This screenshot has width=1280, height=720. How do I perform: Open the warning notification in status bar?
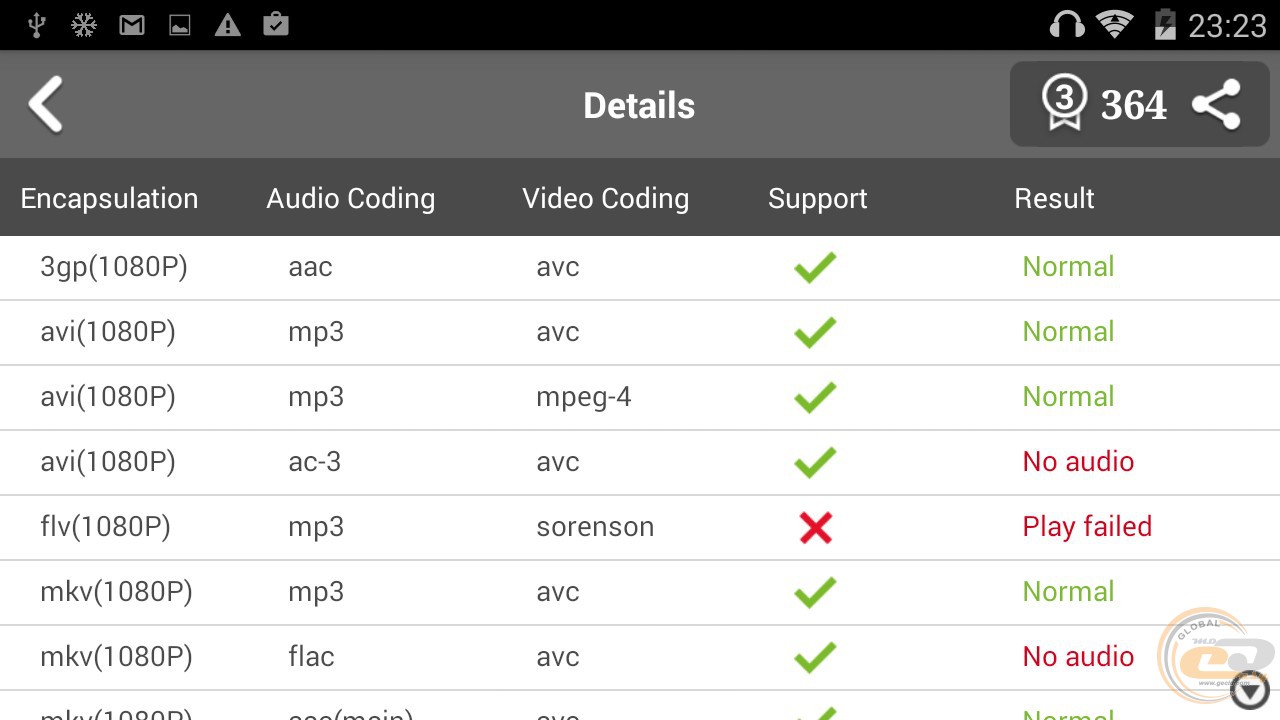[x=228, y=25]
